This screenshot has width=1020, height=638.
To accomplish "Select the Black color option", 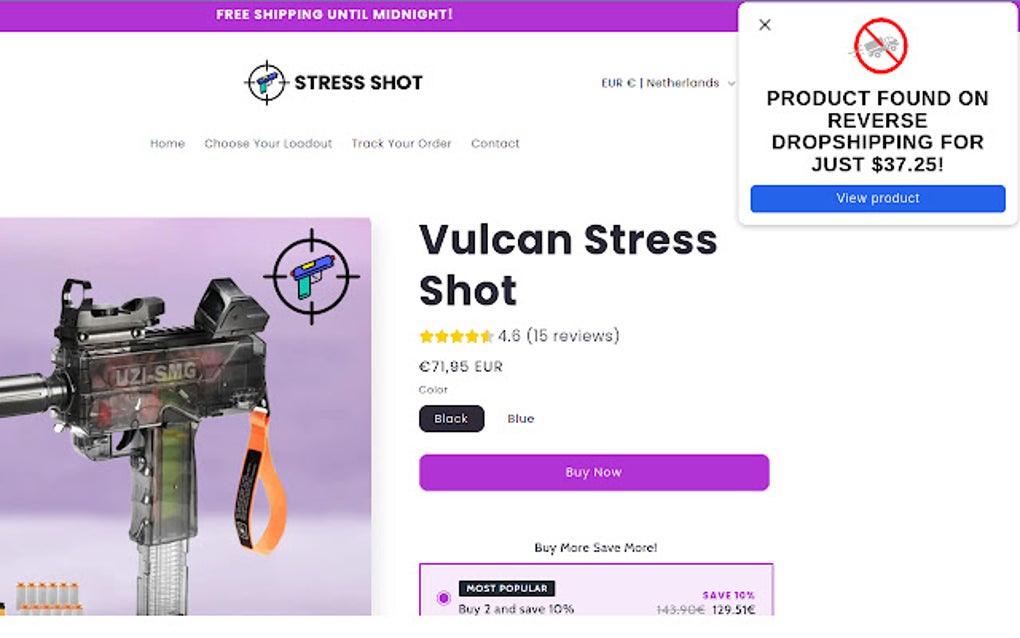I will (x=451, y=419).
